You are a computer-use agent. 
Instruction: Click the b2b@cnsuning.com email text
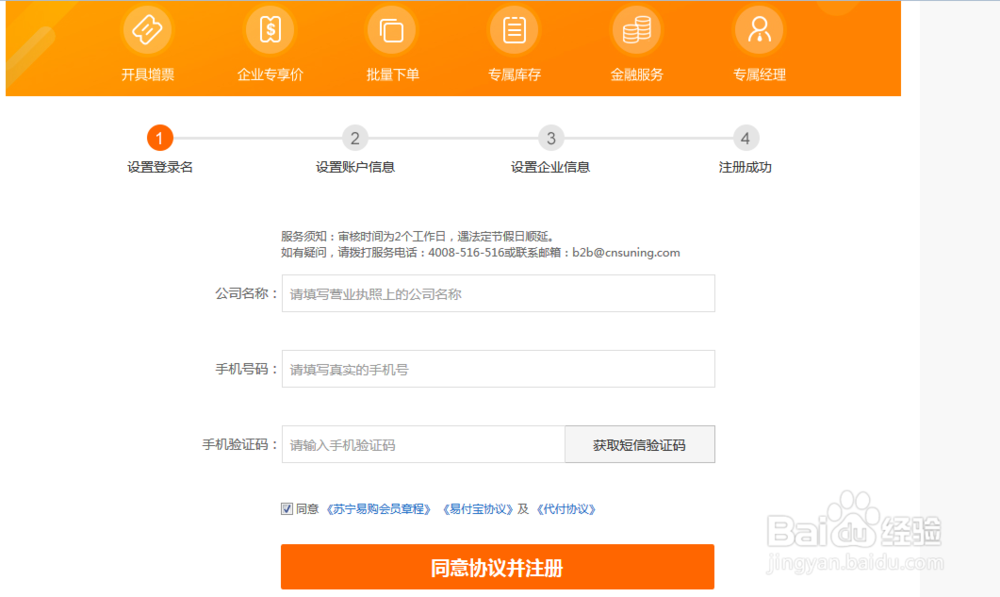tap(626, 253)
